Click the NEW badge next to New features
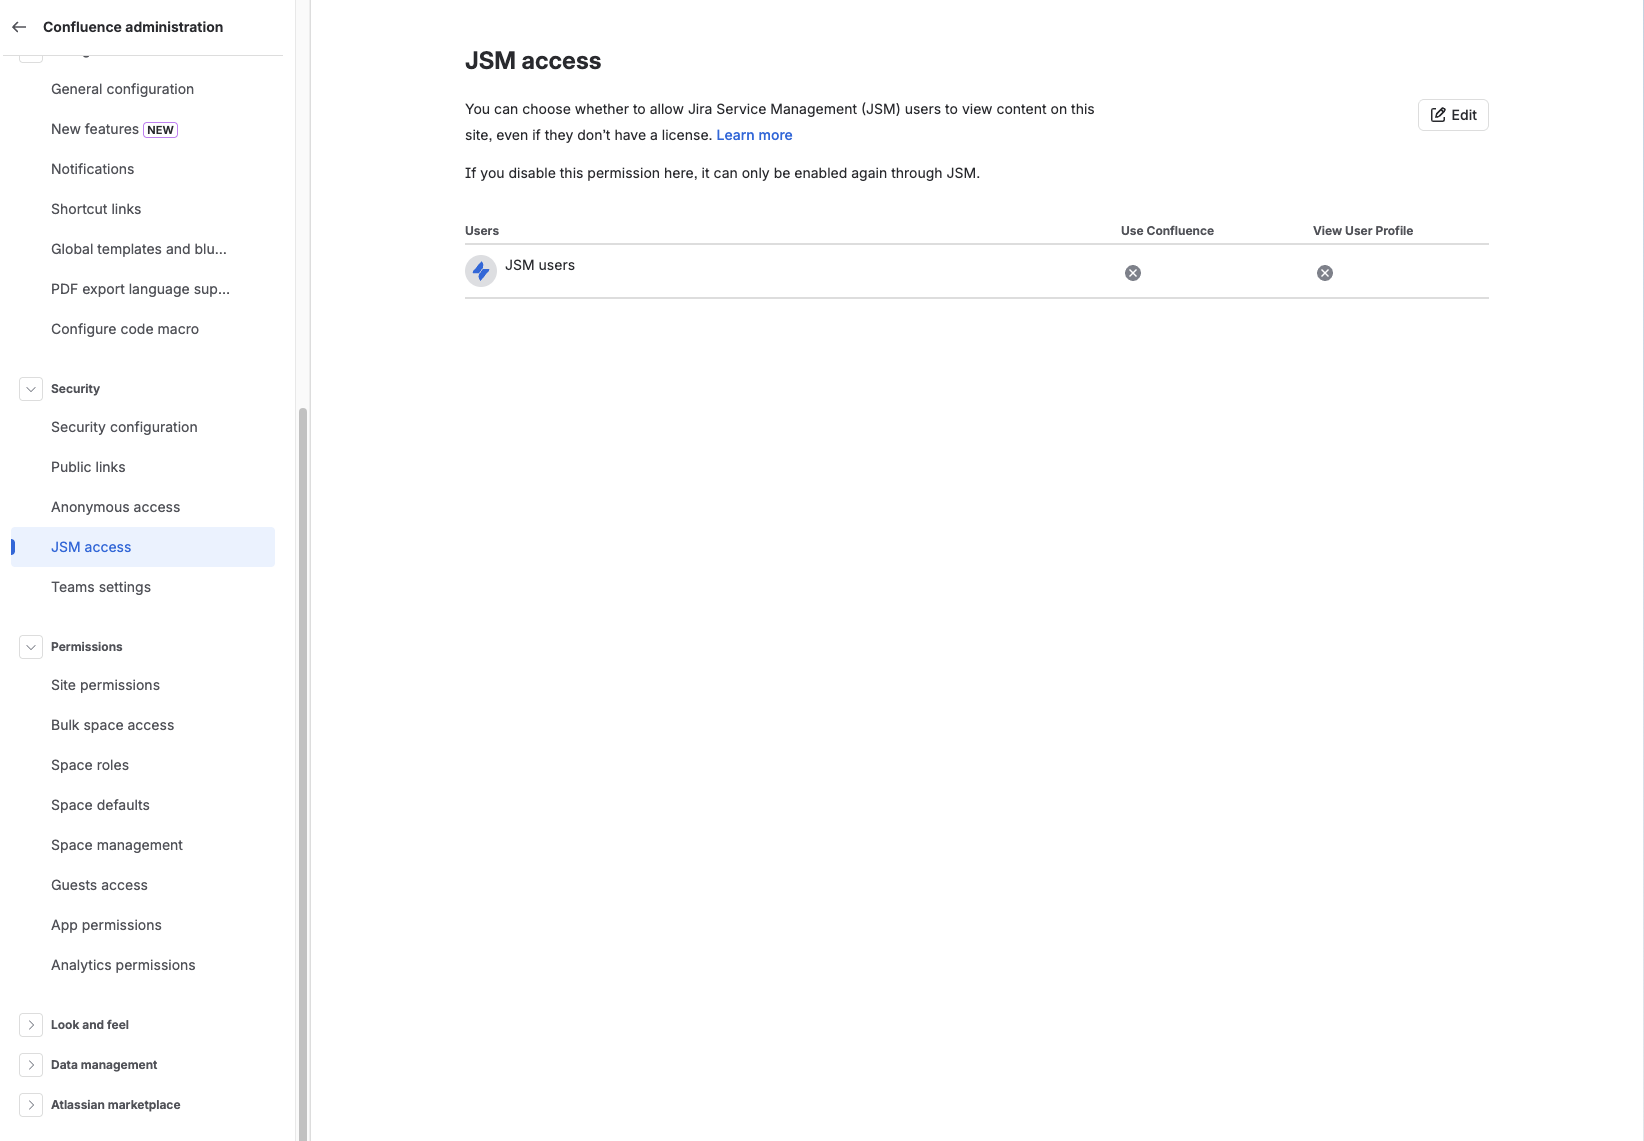 (x=161, y=130)
